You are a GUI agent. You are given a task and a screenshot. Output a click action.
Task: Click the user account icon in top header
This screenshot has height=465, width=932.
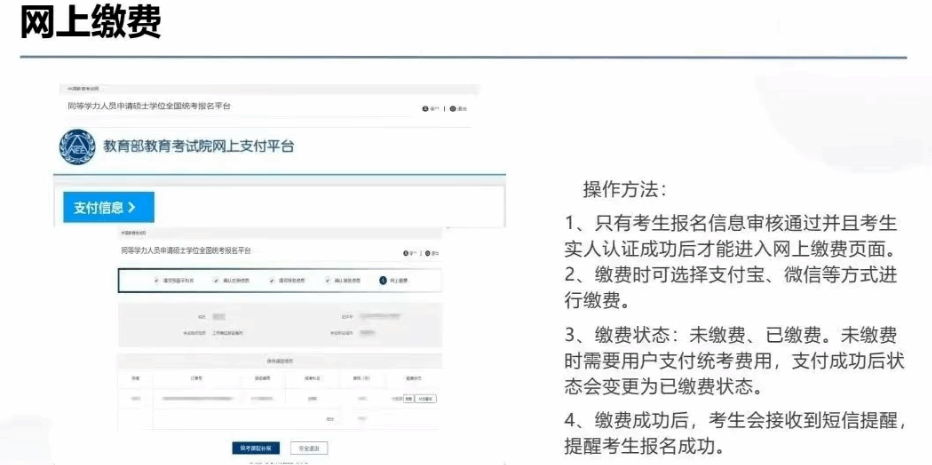pos(426,108)
